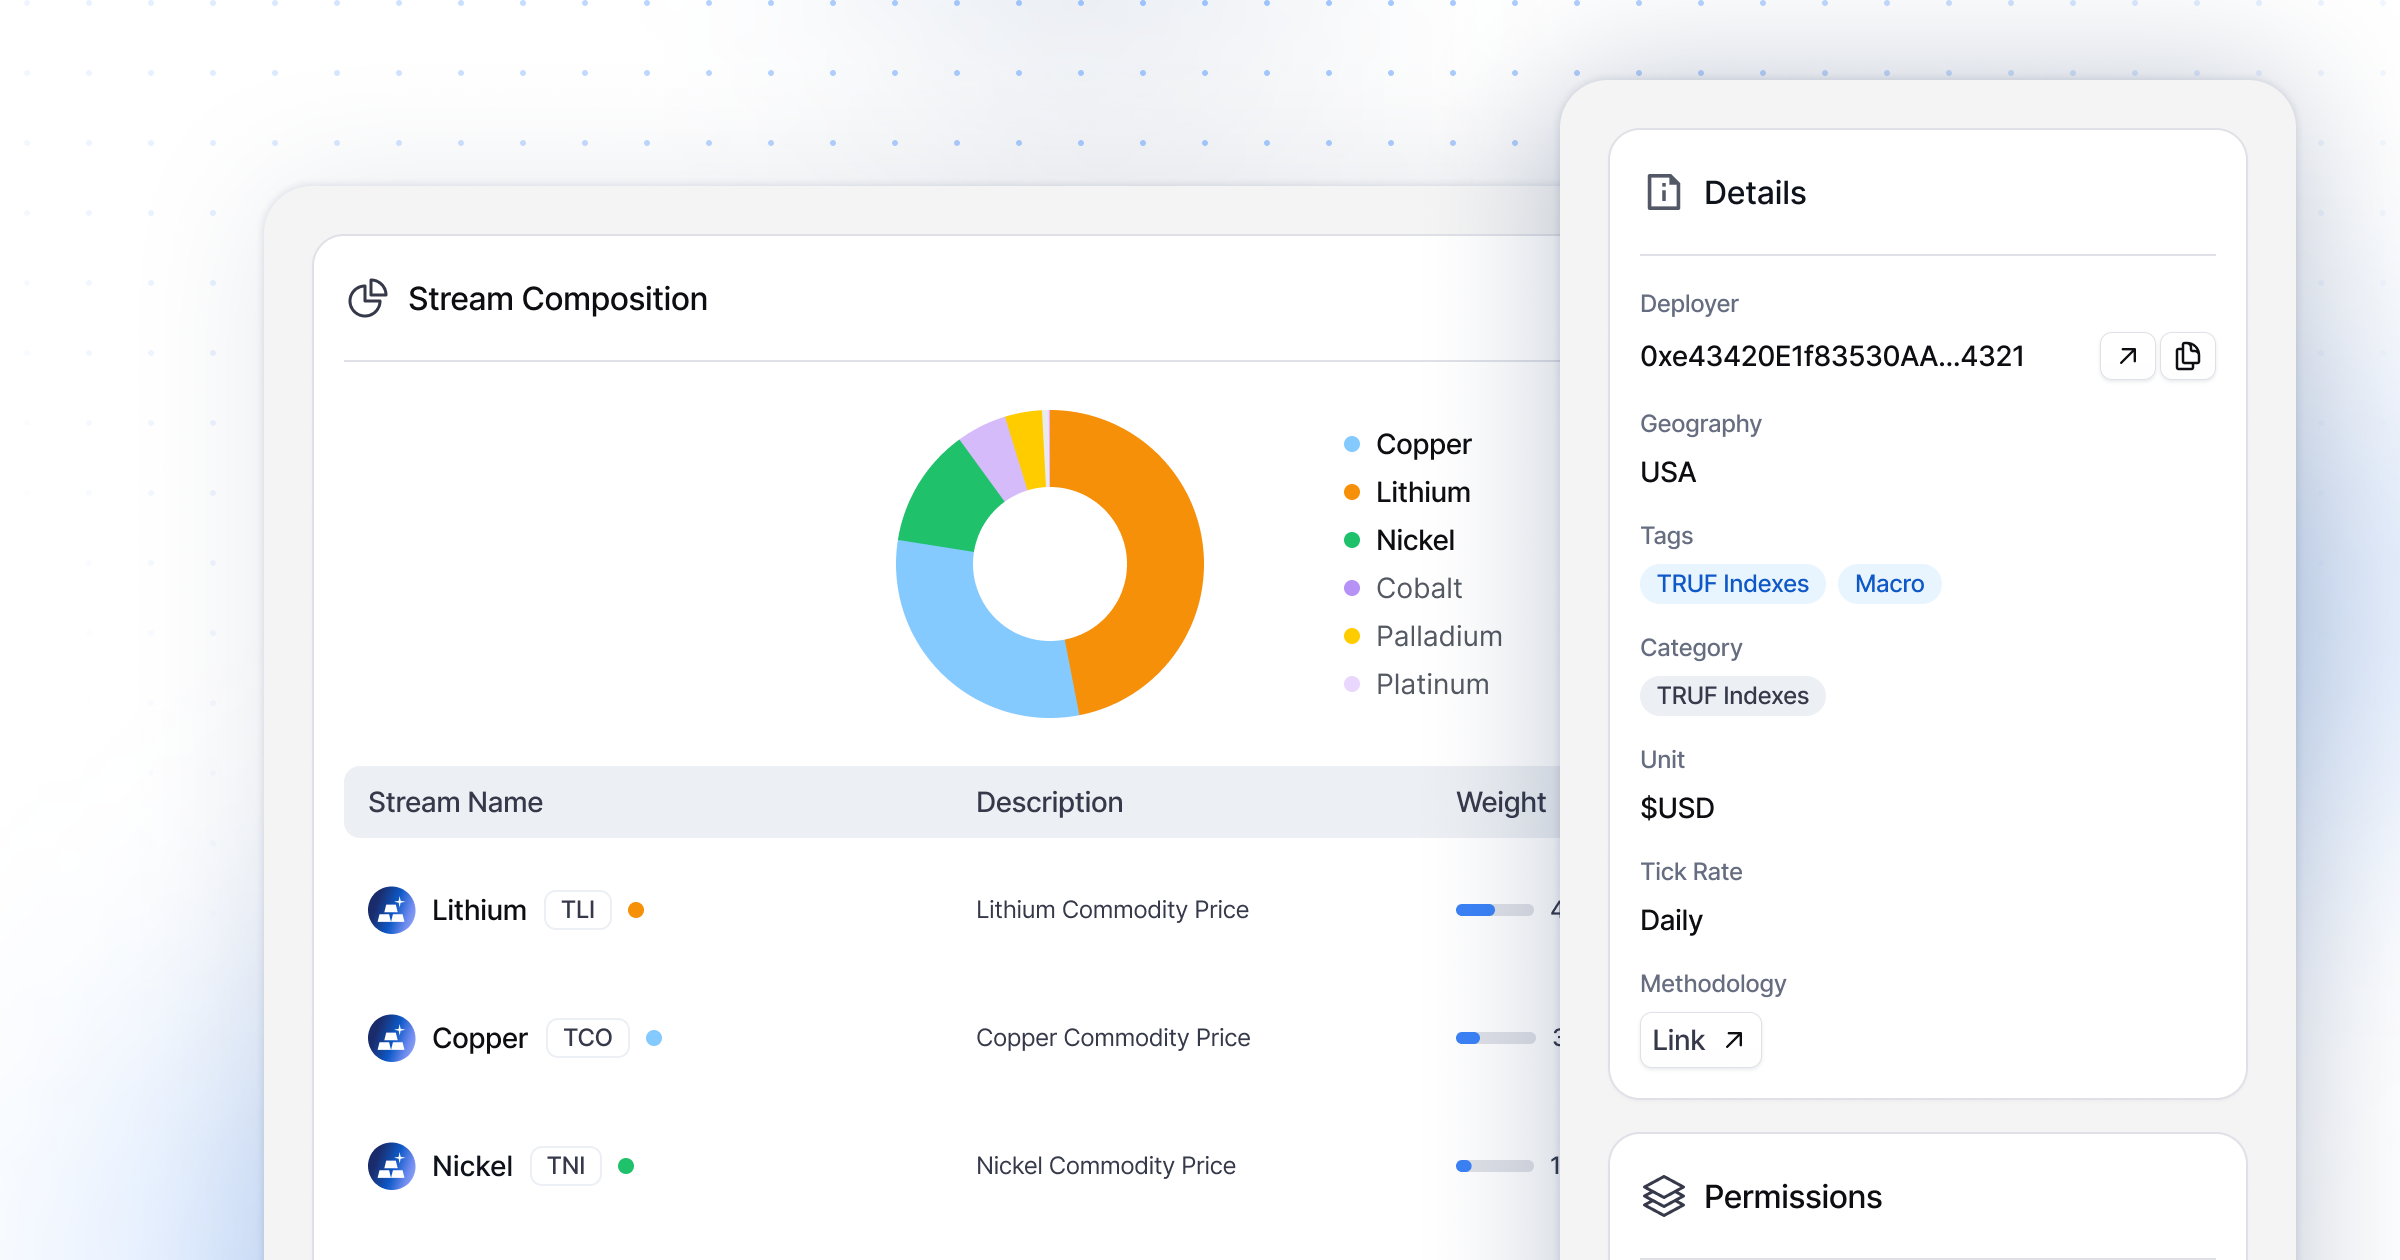Select the Macro tag
2400x1260 pixels.
[x=1889, y=584]
